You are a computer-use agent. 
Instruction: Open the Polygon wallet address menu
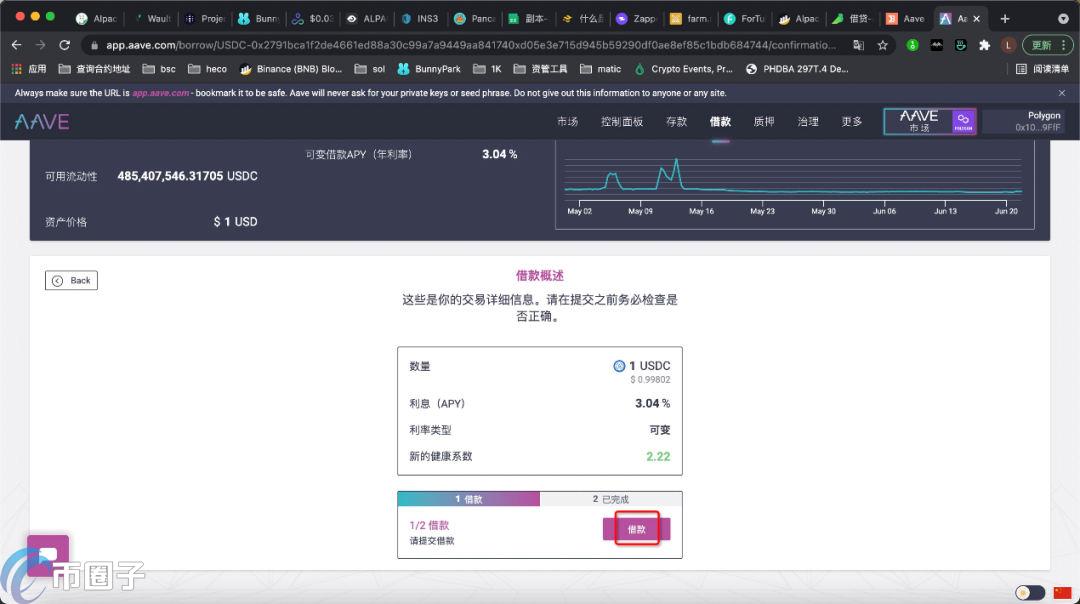point(1024,121)
